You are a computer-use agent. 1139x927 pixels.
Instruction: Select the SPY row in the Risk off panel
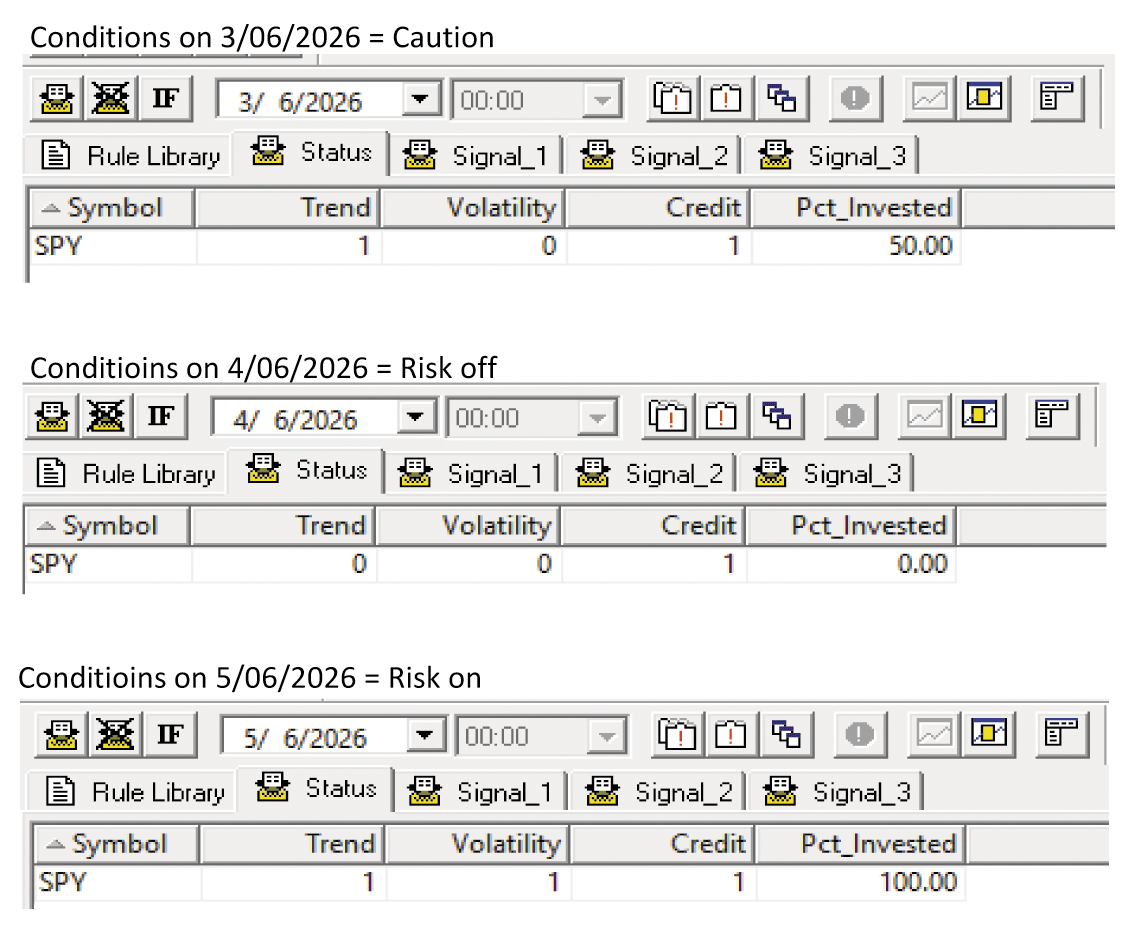(490, 564)
